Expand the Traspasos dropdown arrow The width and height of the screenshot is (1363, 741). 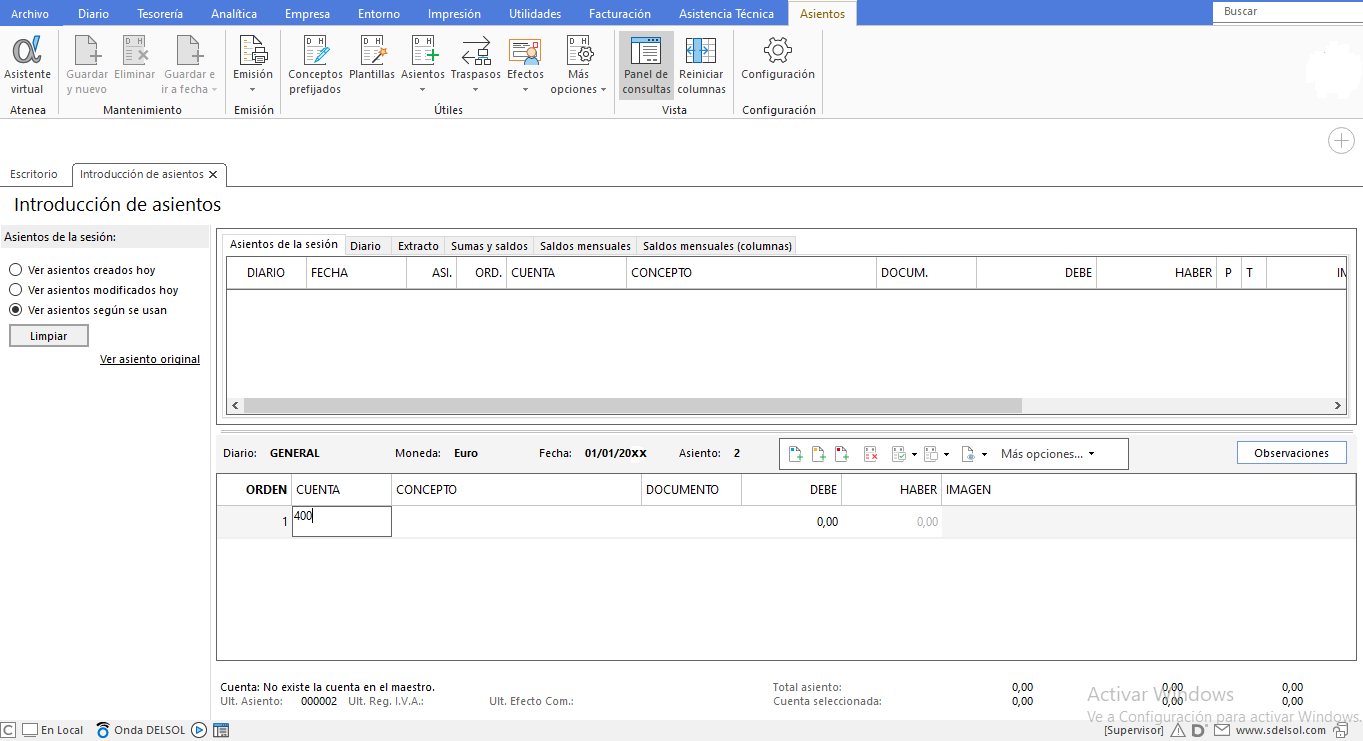tap(476, 89)
